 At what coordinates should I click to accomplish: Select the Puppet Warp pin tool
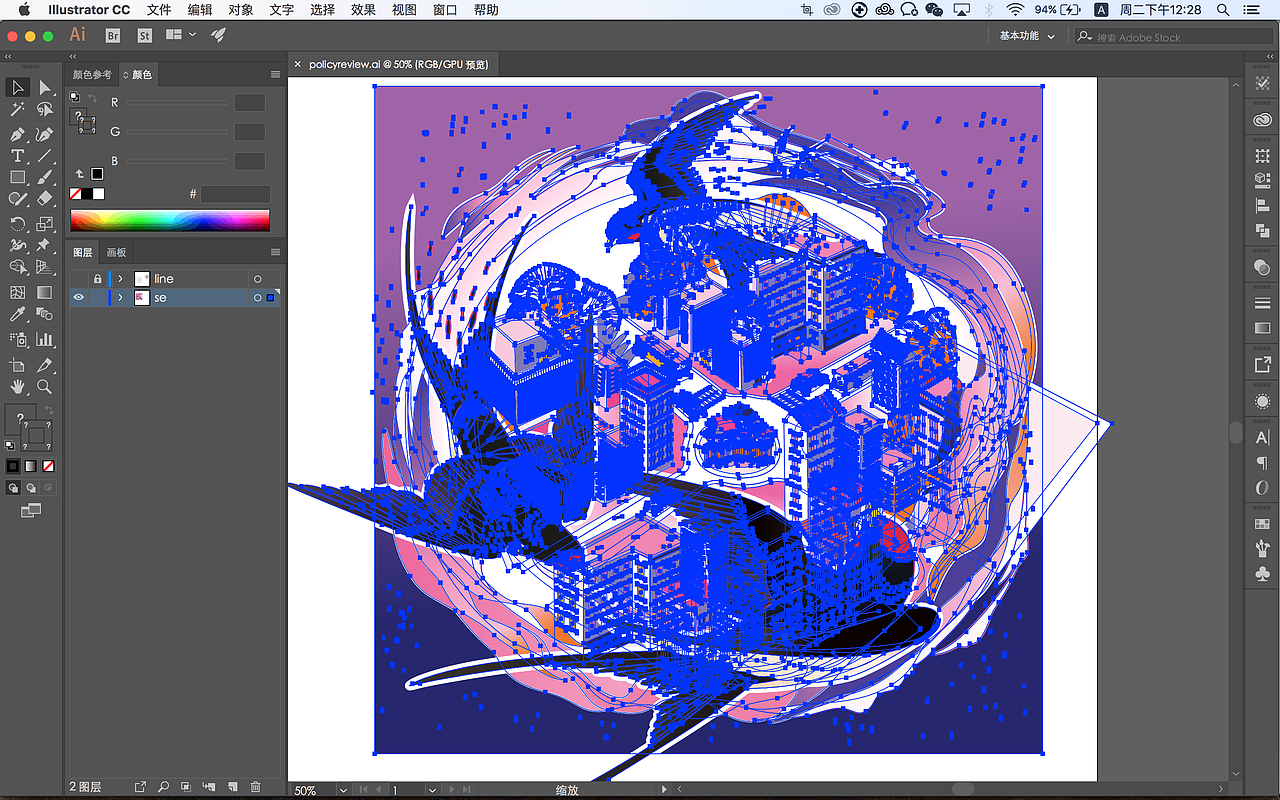45,245
